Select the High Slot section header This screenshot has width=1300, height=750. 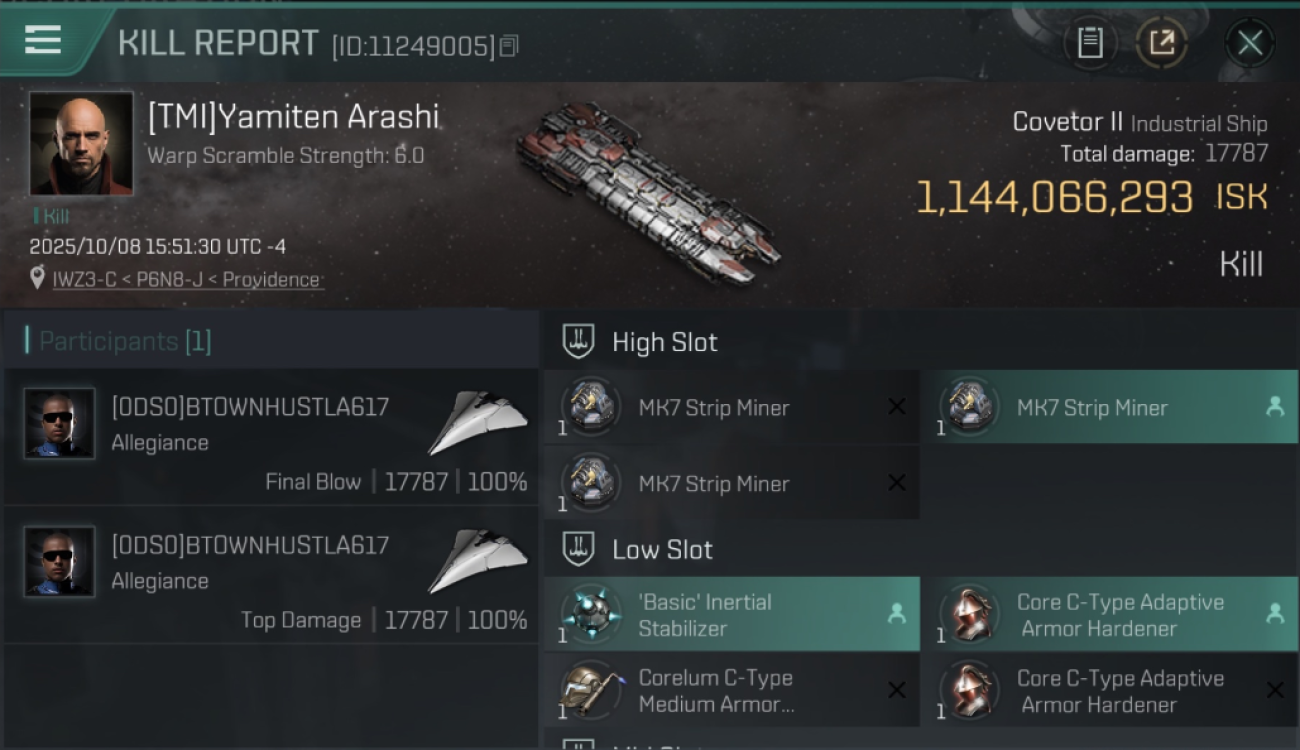[664, 342]
